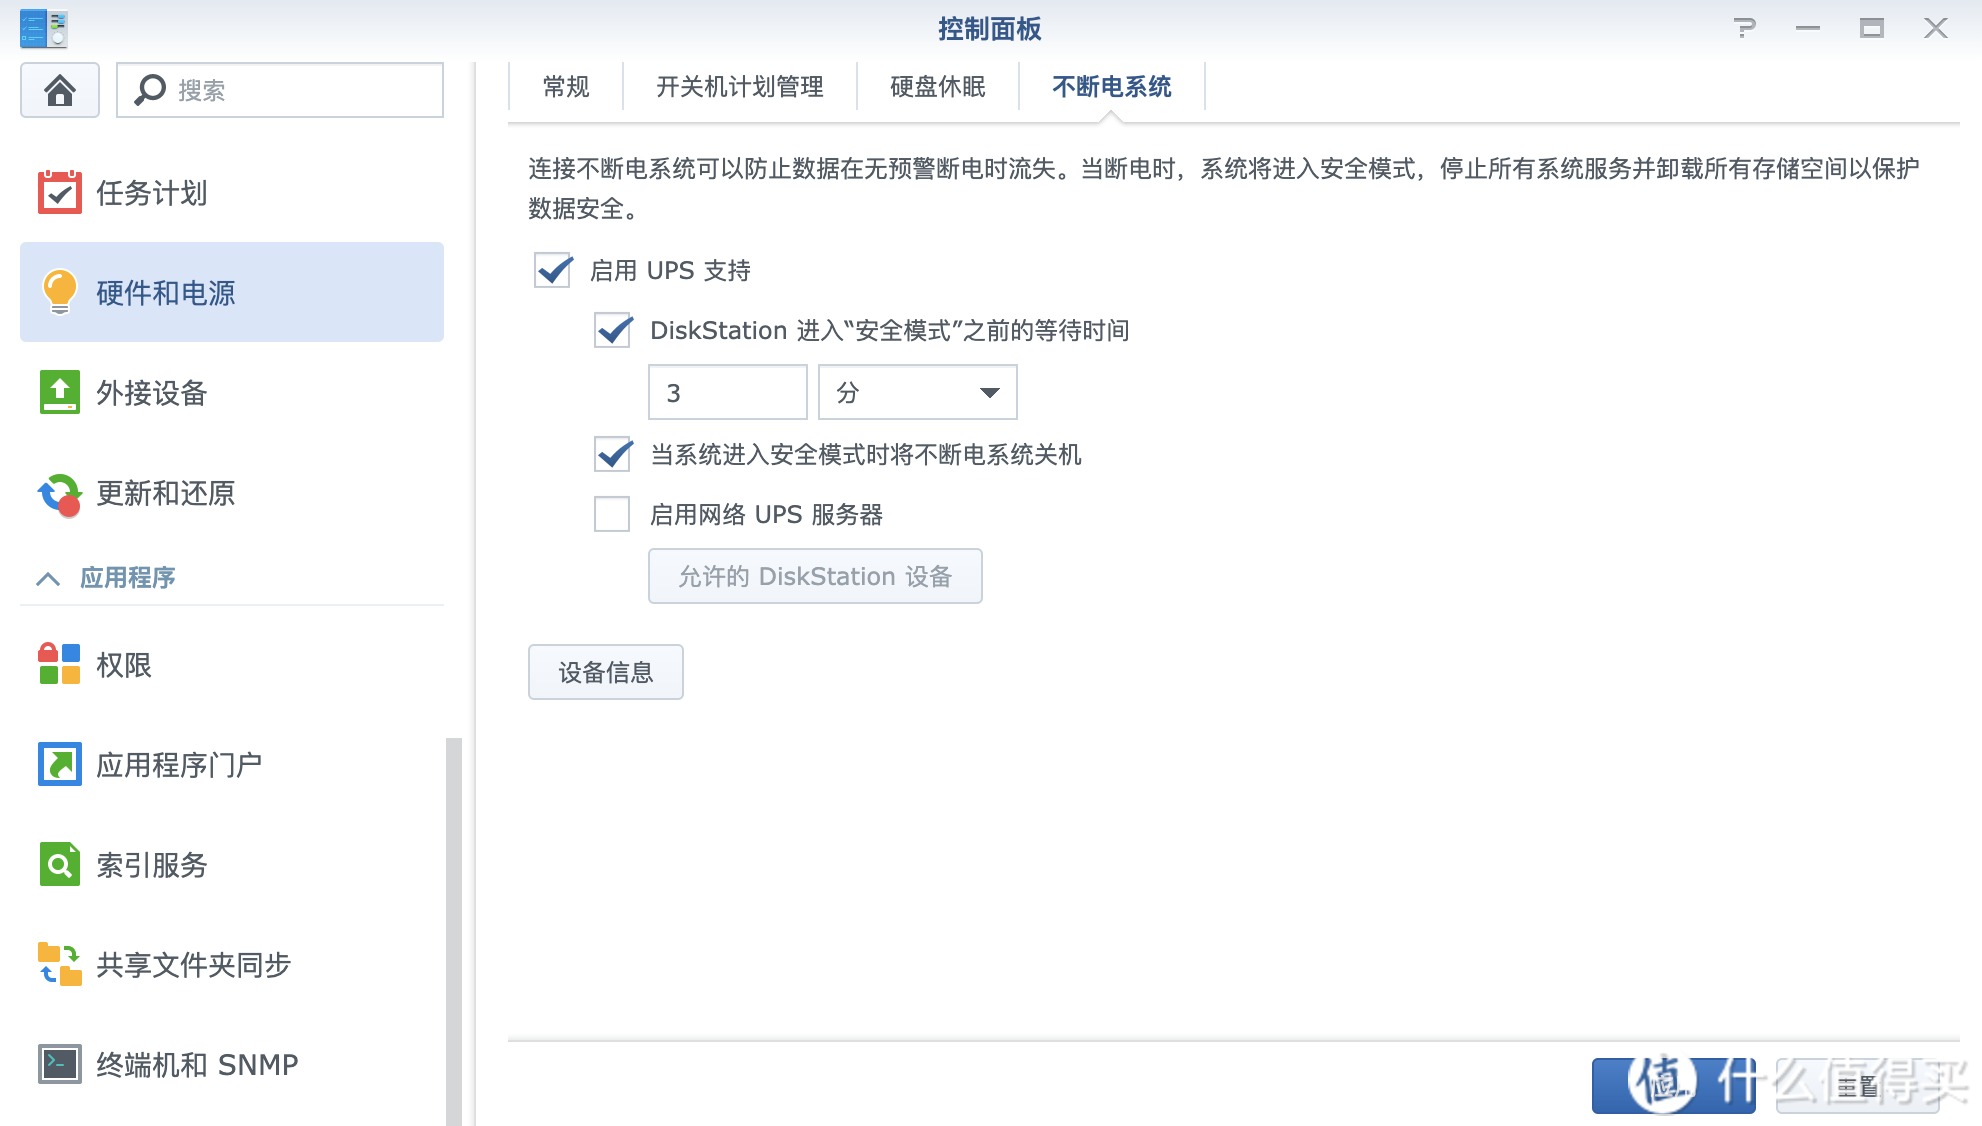Click the 搜索 search field
The width and height of the screenshot is (1982, 1126).
click(300, 90)
